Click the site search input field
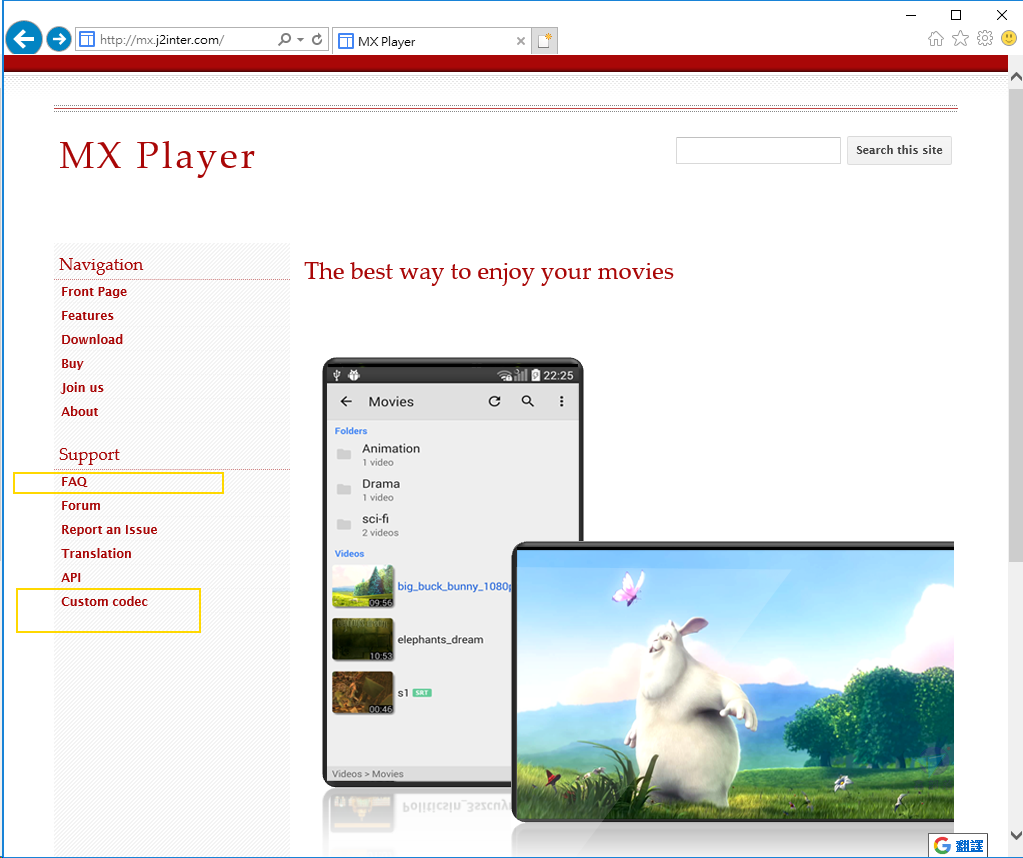1023x858 pixels. click(758, 150)
